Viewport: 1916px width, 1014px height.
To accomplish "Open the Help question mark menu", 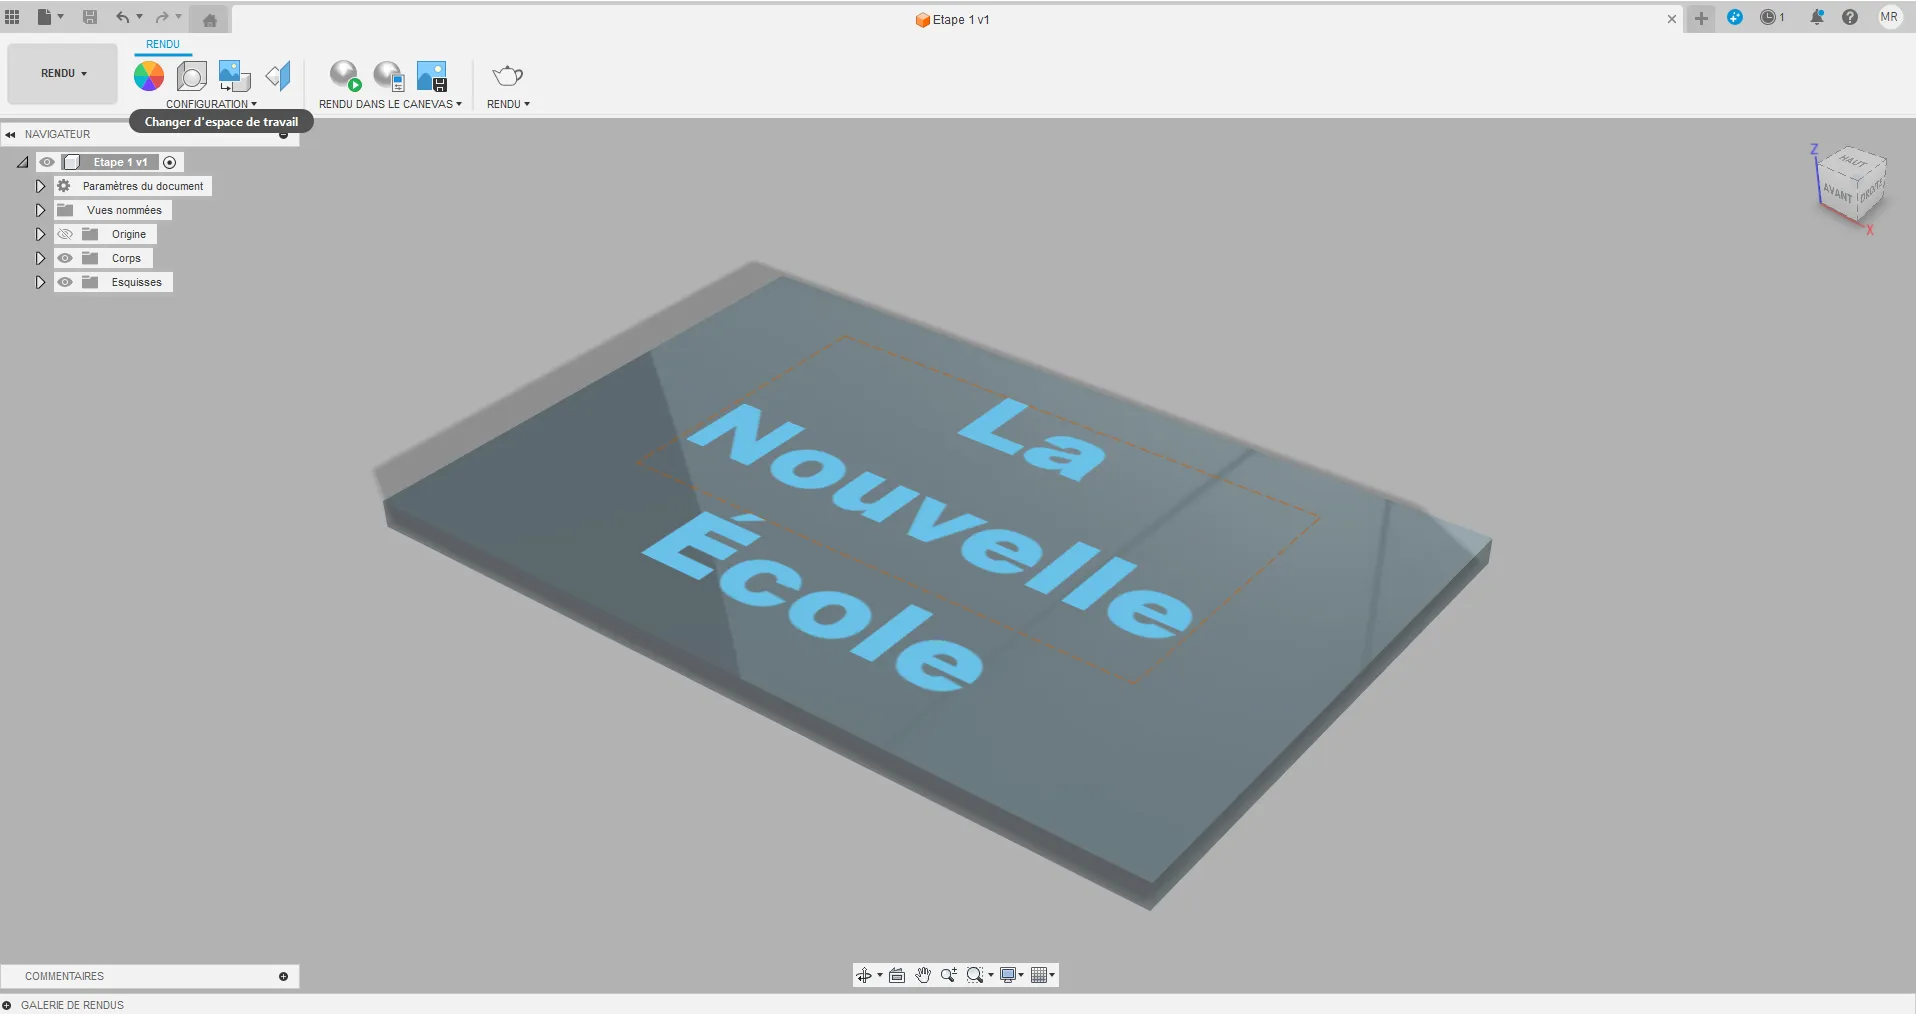I will click(x=1850, y=17).
